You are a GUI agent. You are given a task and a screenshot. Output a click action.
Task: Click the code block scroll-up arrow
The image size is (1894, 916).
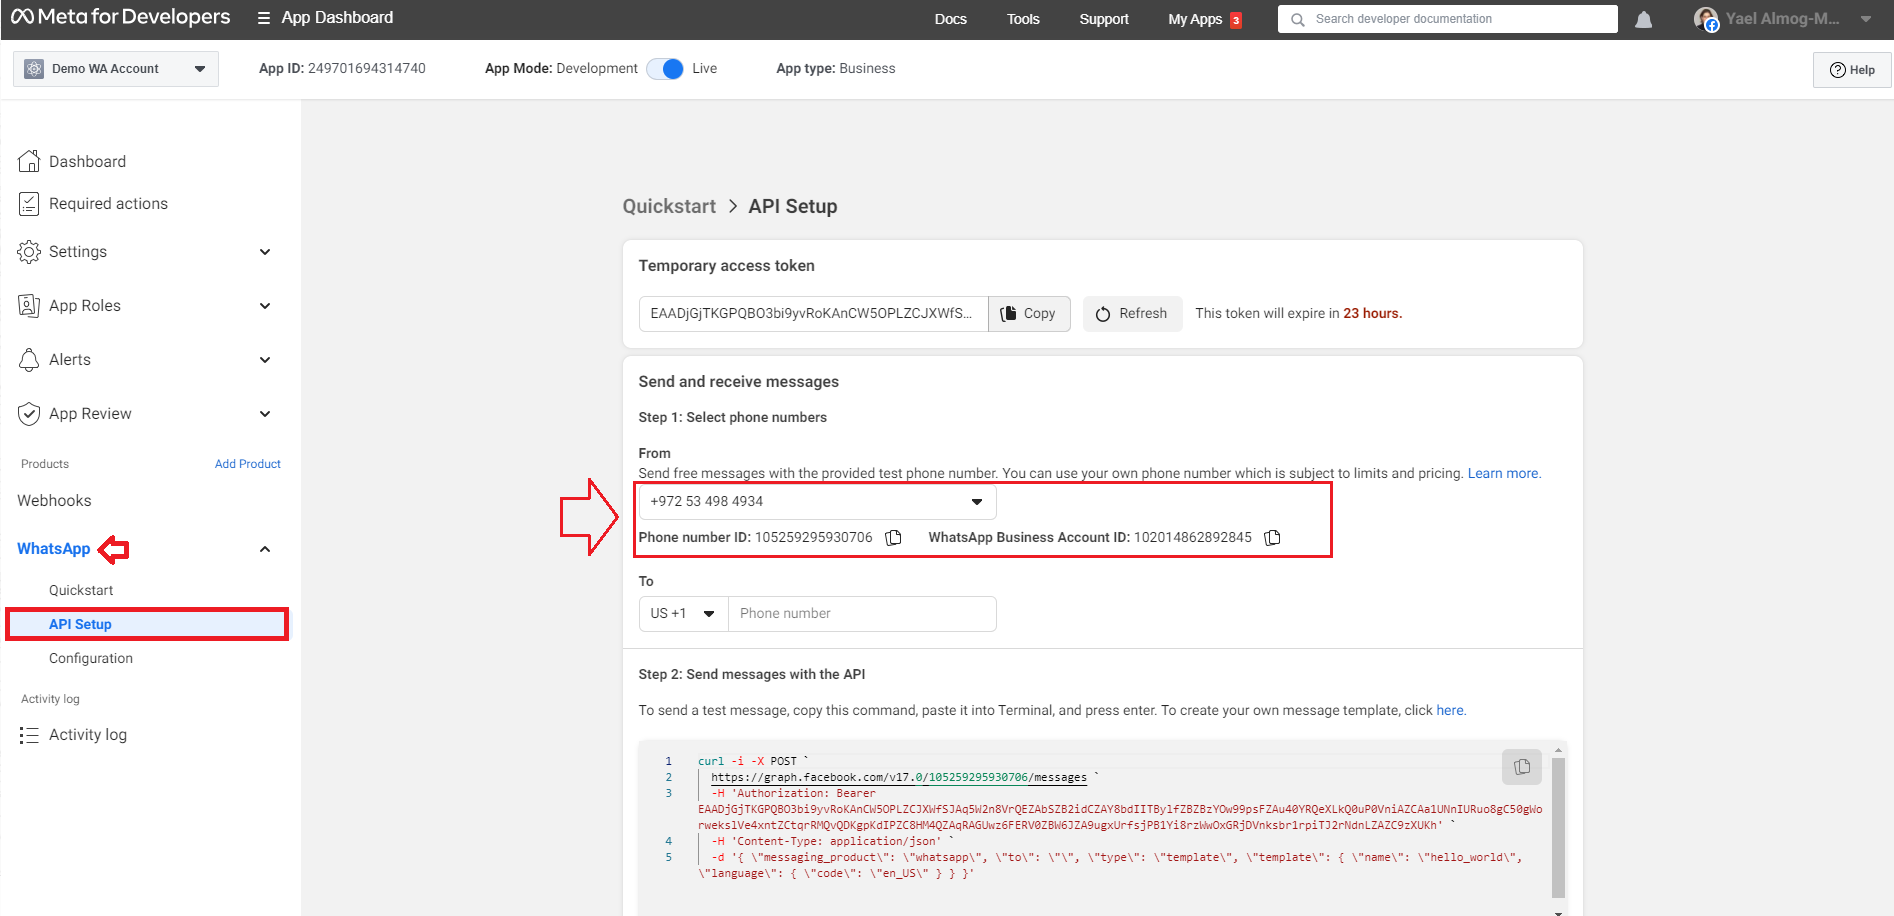(1558, 749)
